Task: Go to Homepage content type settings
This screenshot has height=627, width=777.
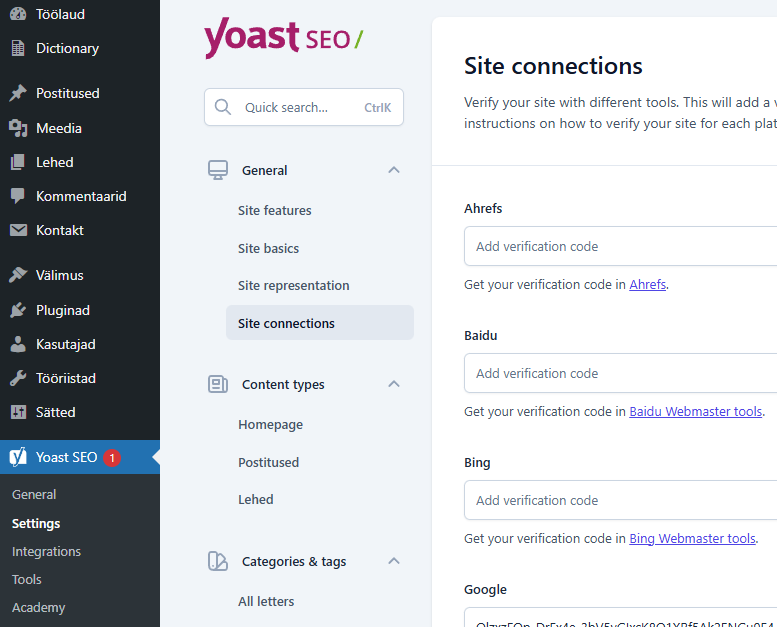Action: (270, 424)
